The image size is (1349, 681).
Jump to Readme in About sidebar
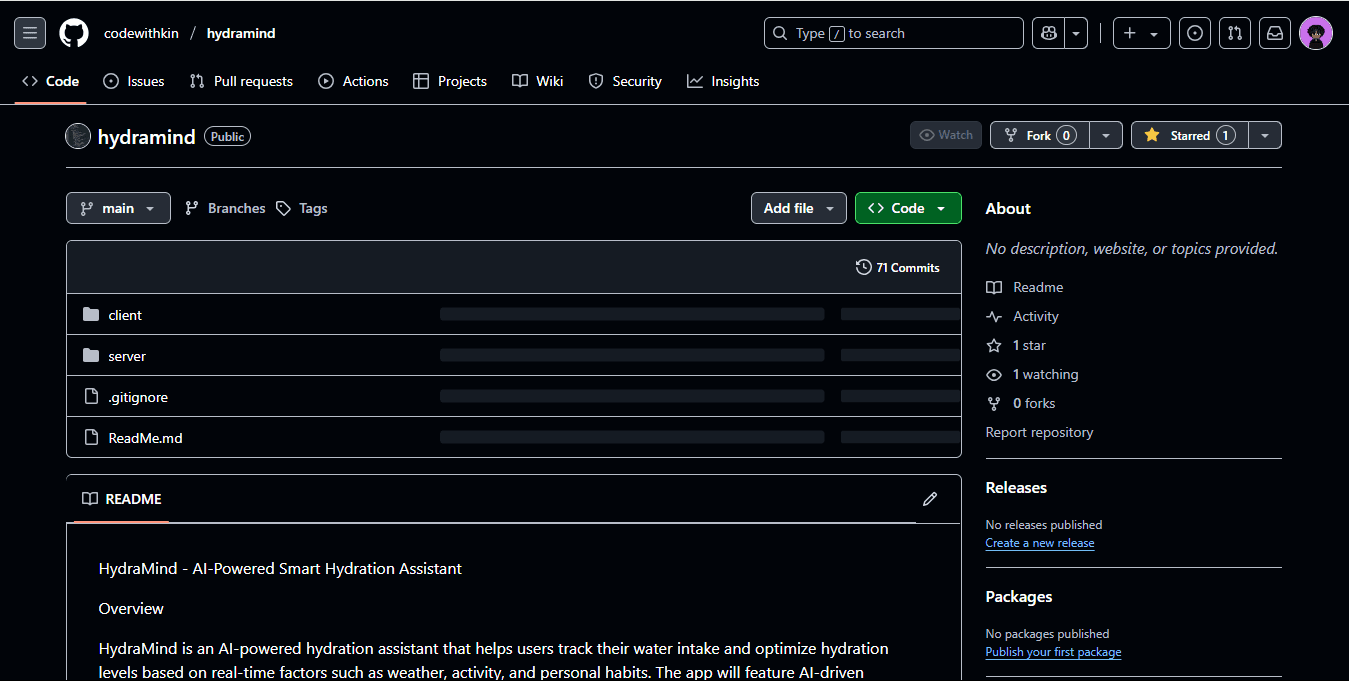coord(1025,287)
